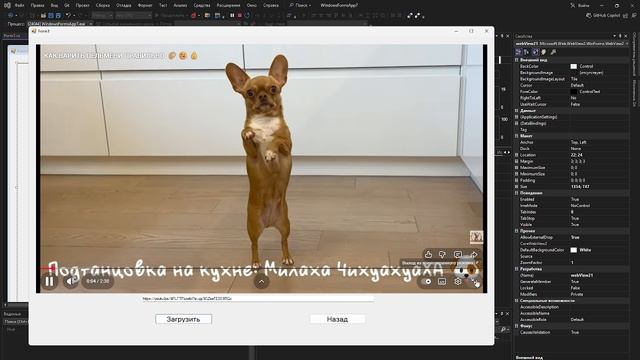640x360 pixels.
Task: Click the restart debugging icon
Action: (247, 16)
